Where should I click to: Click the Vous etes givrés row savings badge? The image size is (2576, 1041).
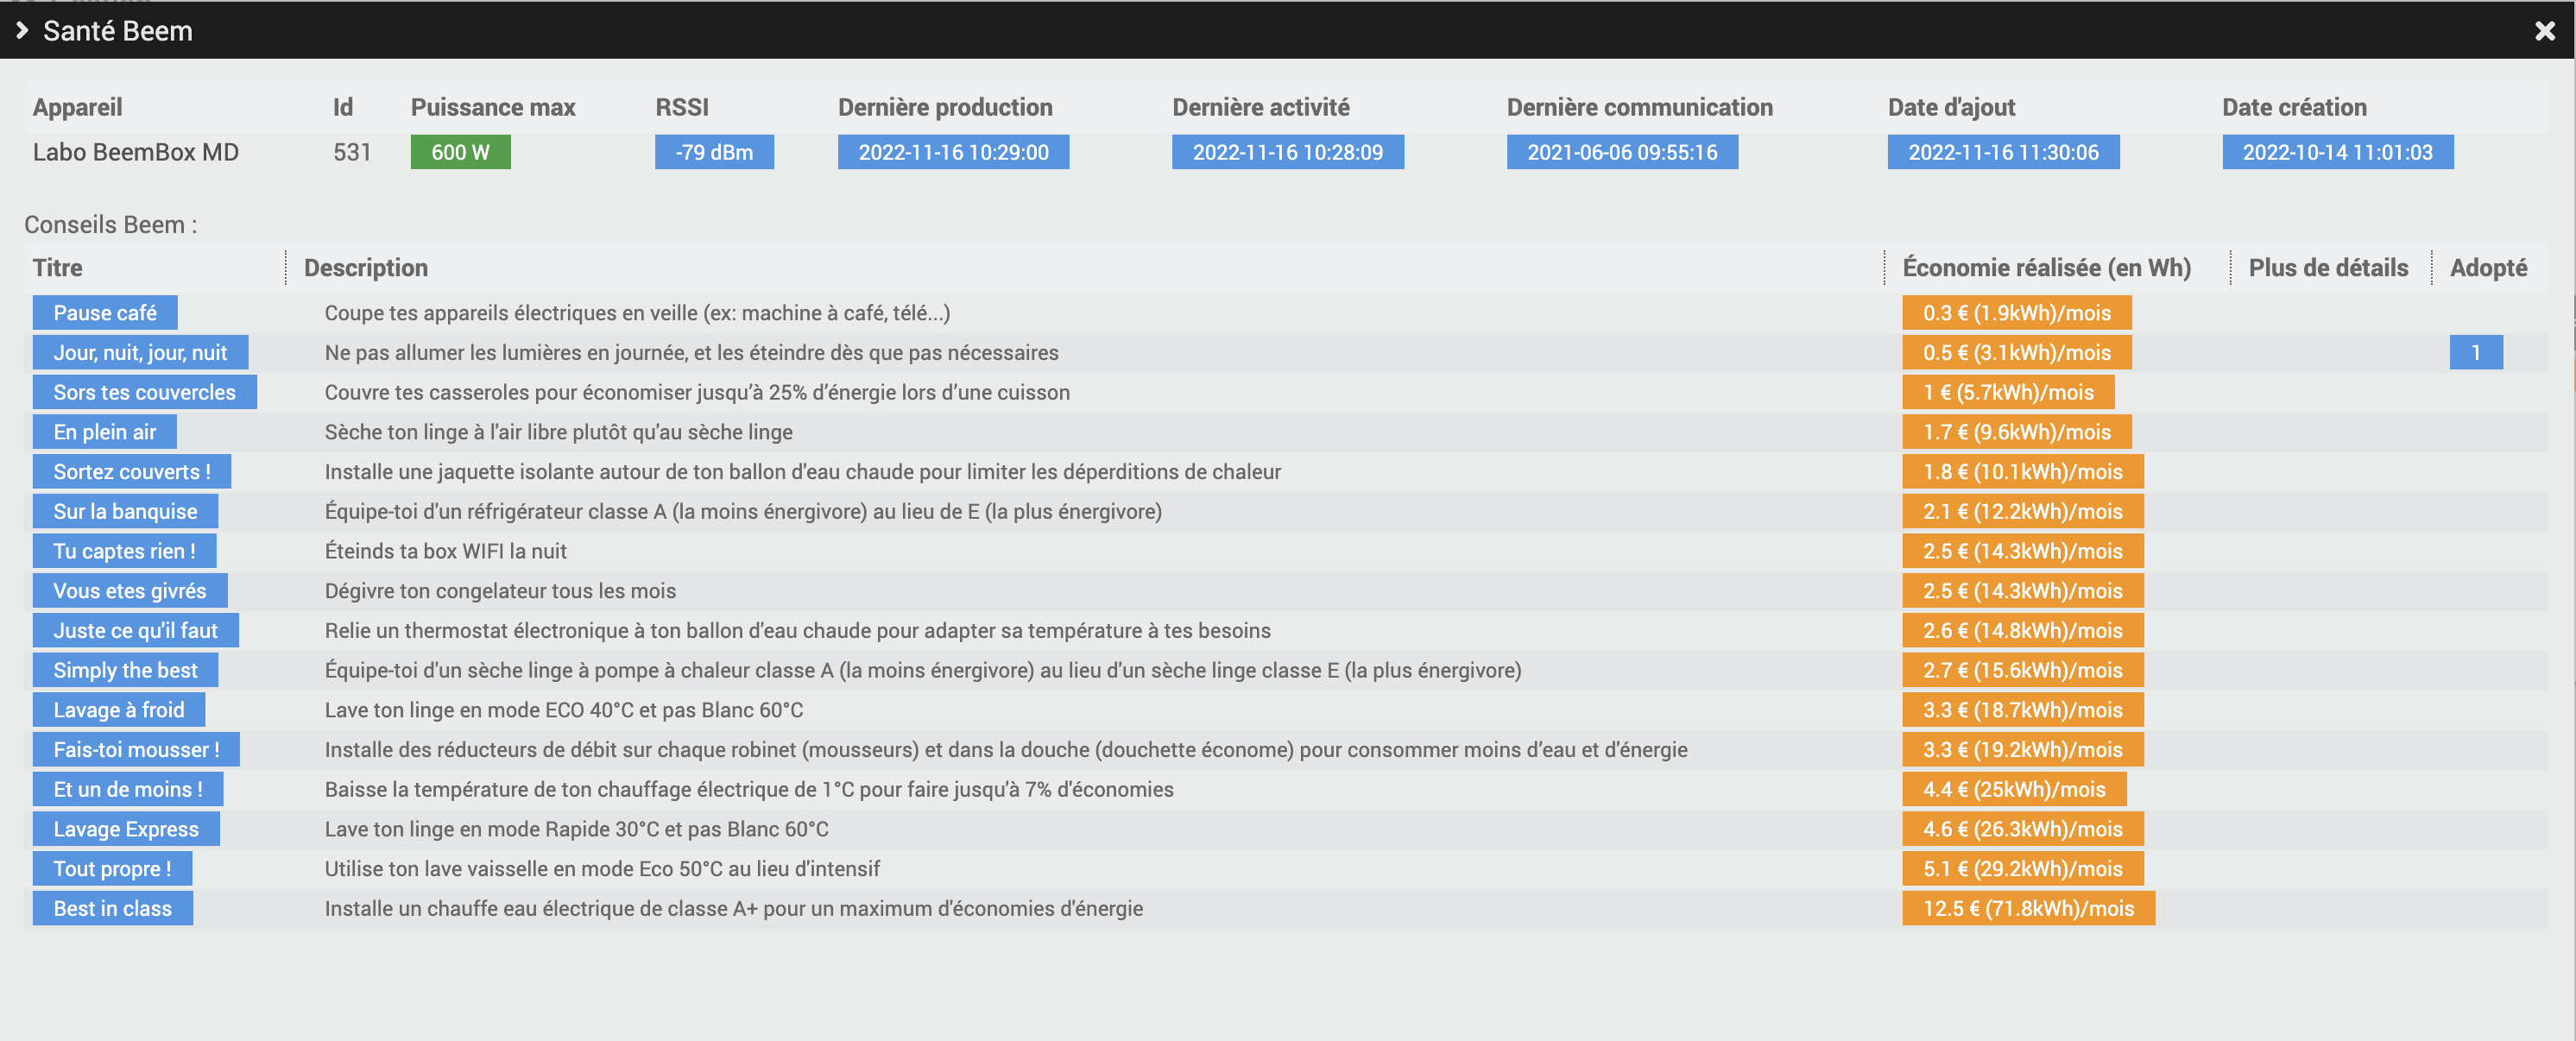pos(2023,591)
